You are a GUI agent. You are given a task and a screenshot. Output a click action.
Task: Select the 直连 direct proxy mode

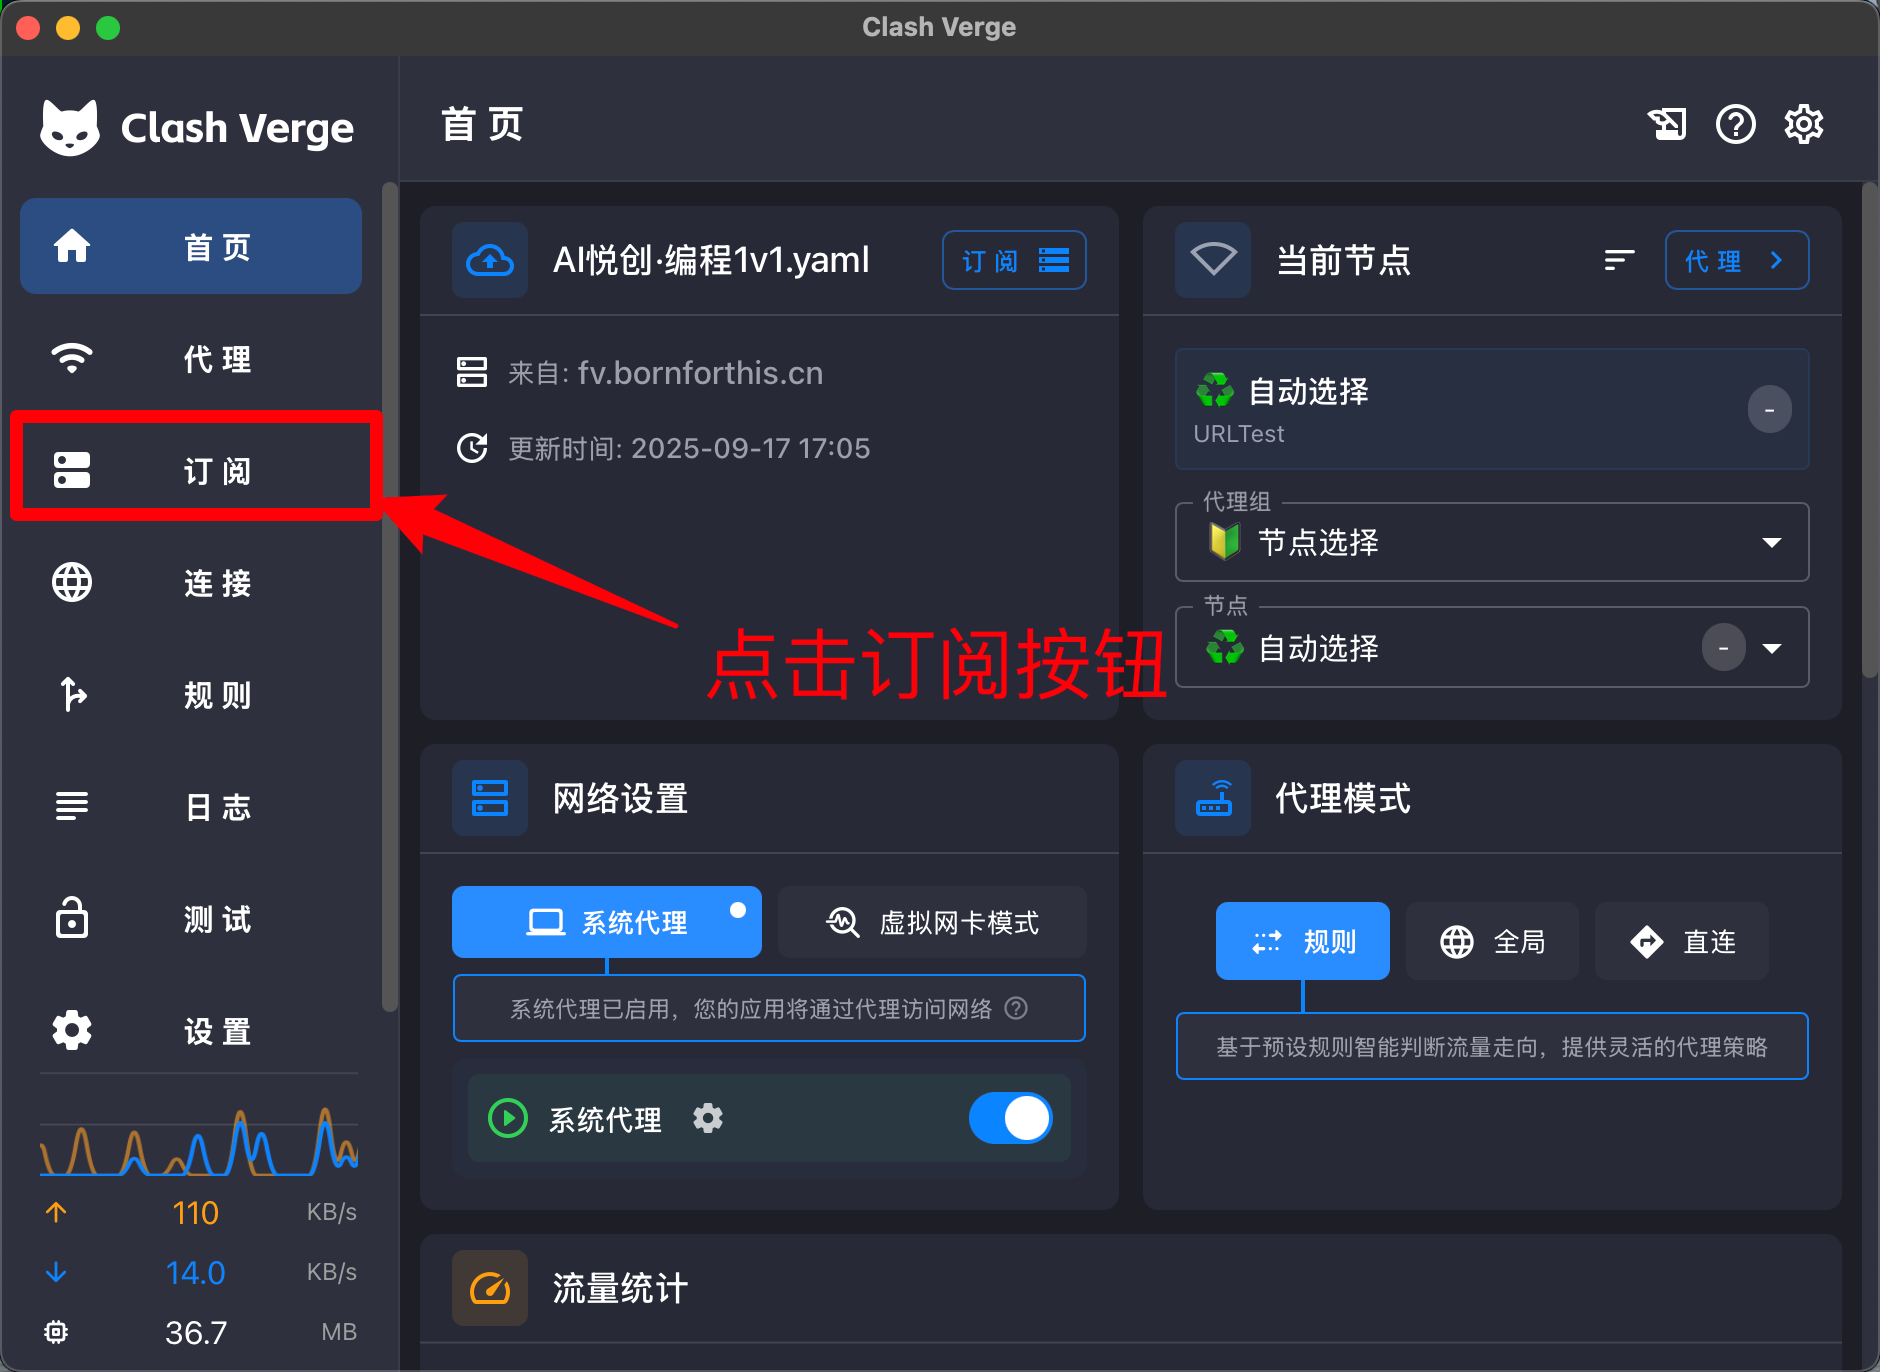coord(1681,941)
